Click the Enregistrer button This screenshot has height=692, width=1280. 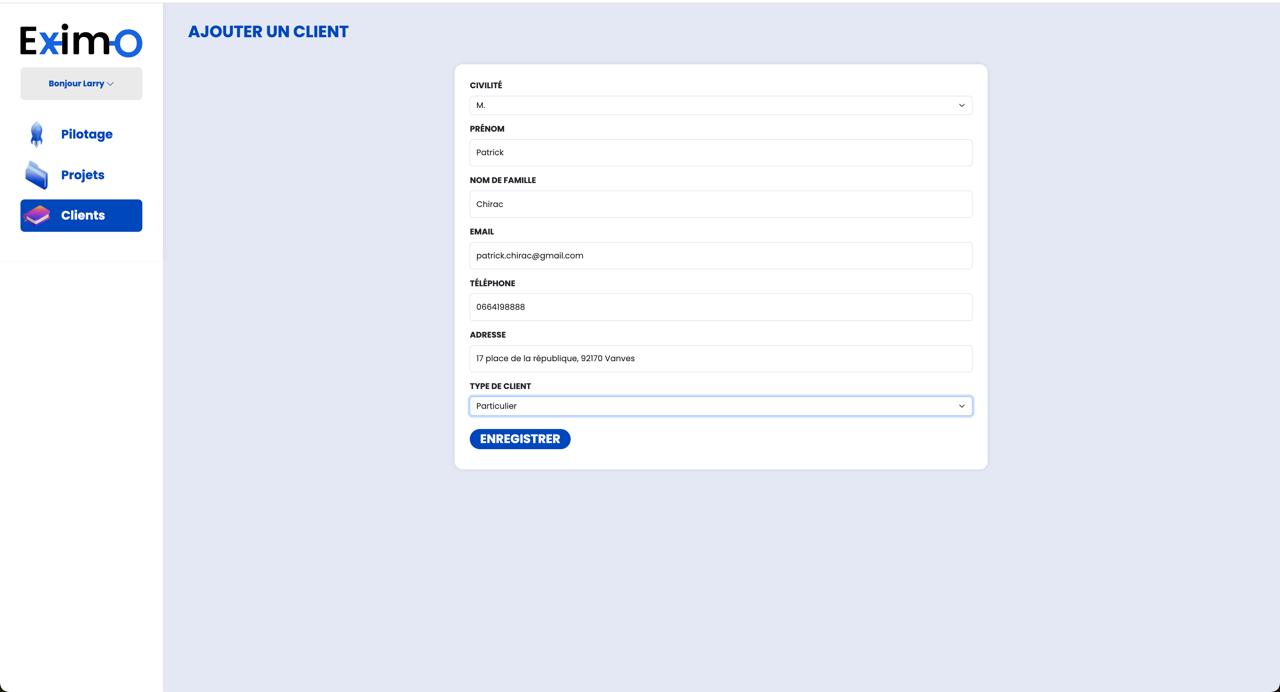pos(520,439)
